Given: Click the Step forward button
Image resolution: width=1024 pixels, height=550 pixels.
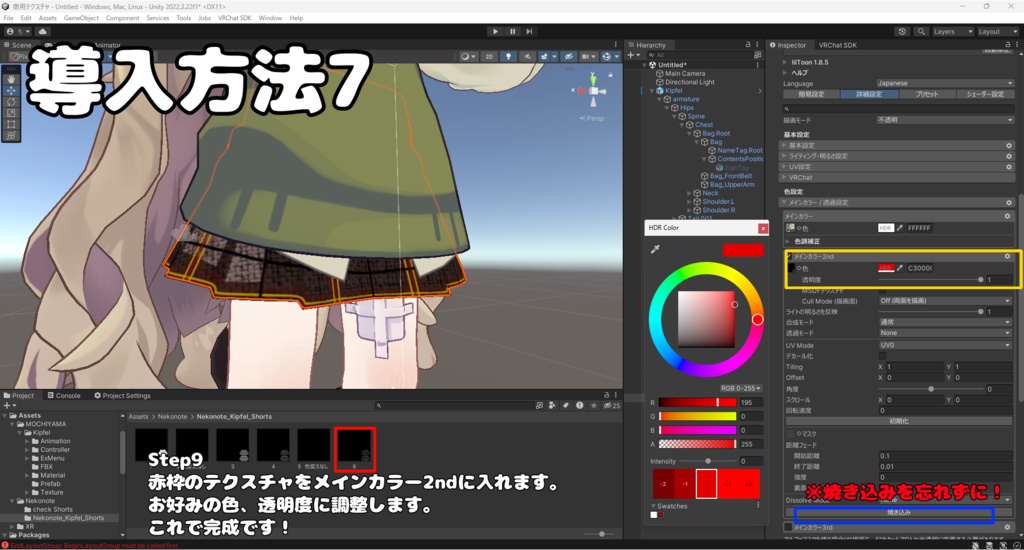Looking at the screenshot, I should point(530,31).
